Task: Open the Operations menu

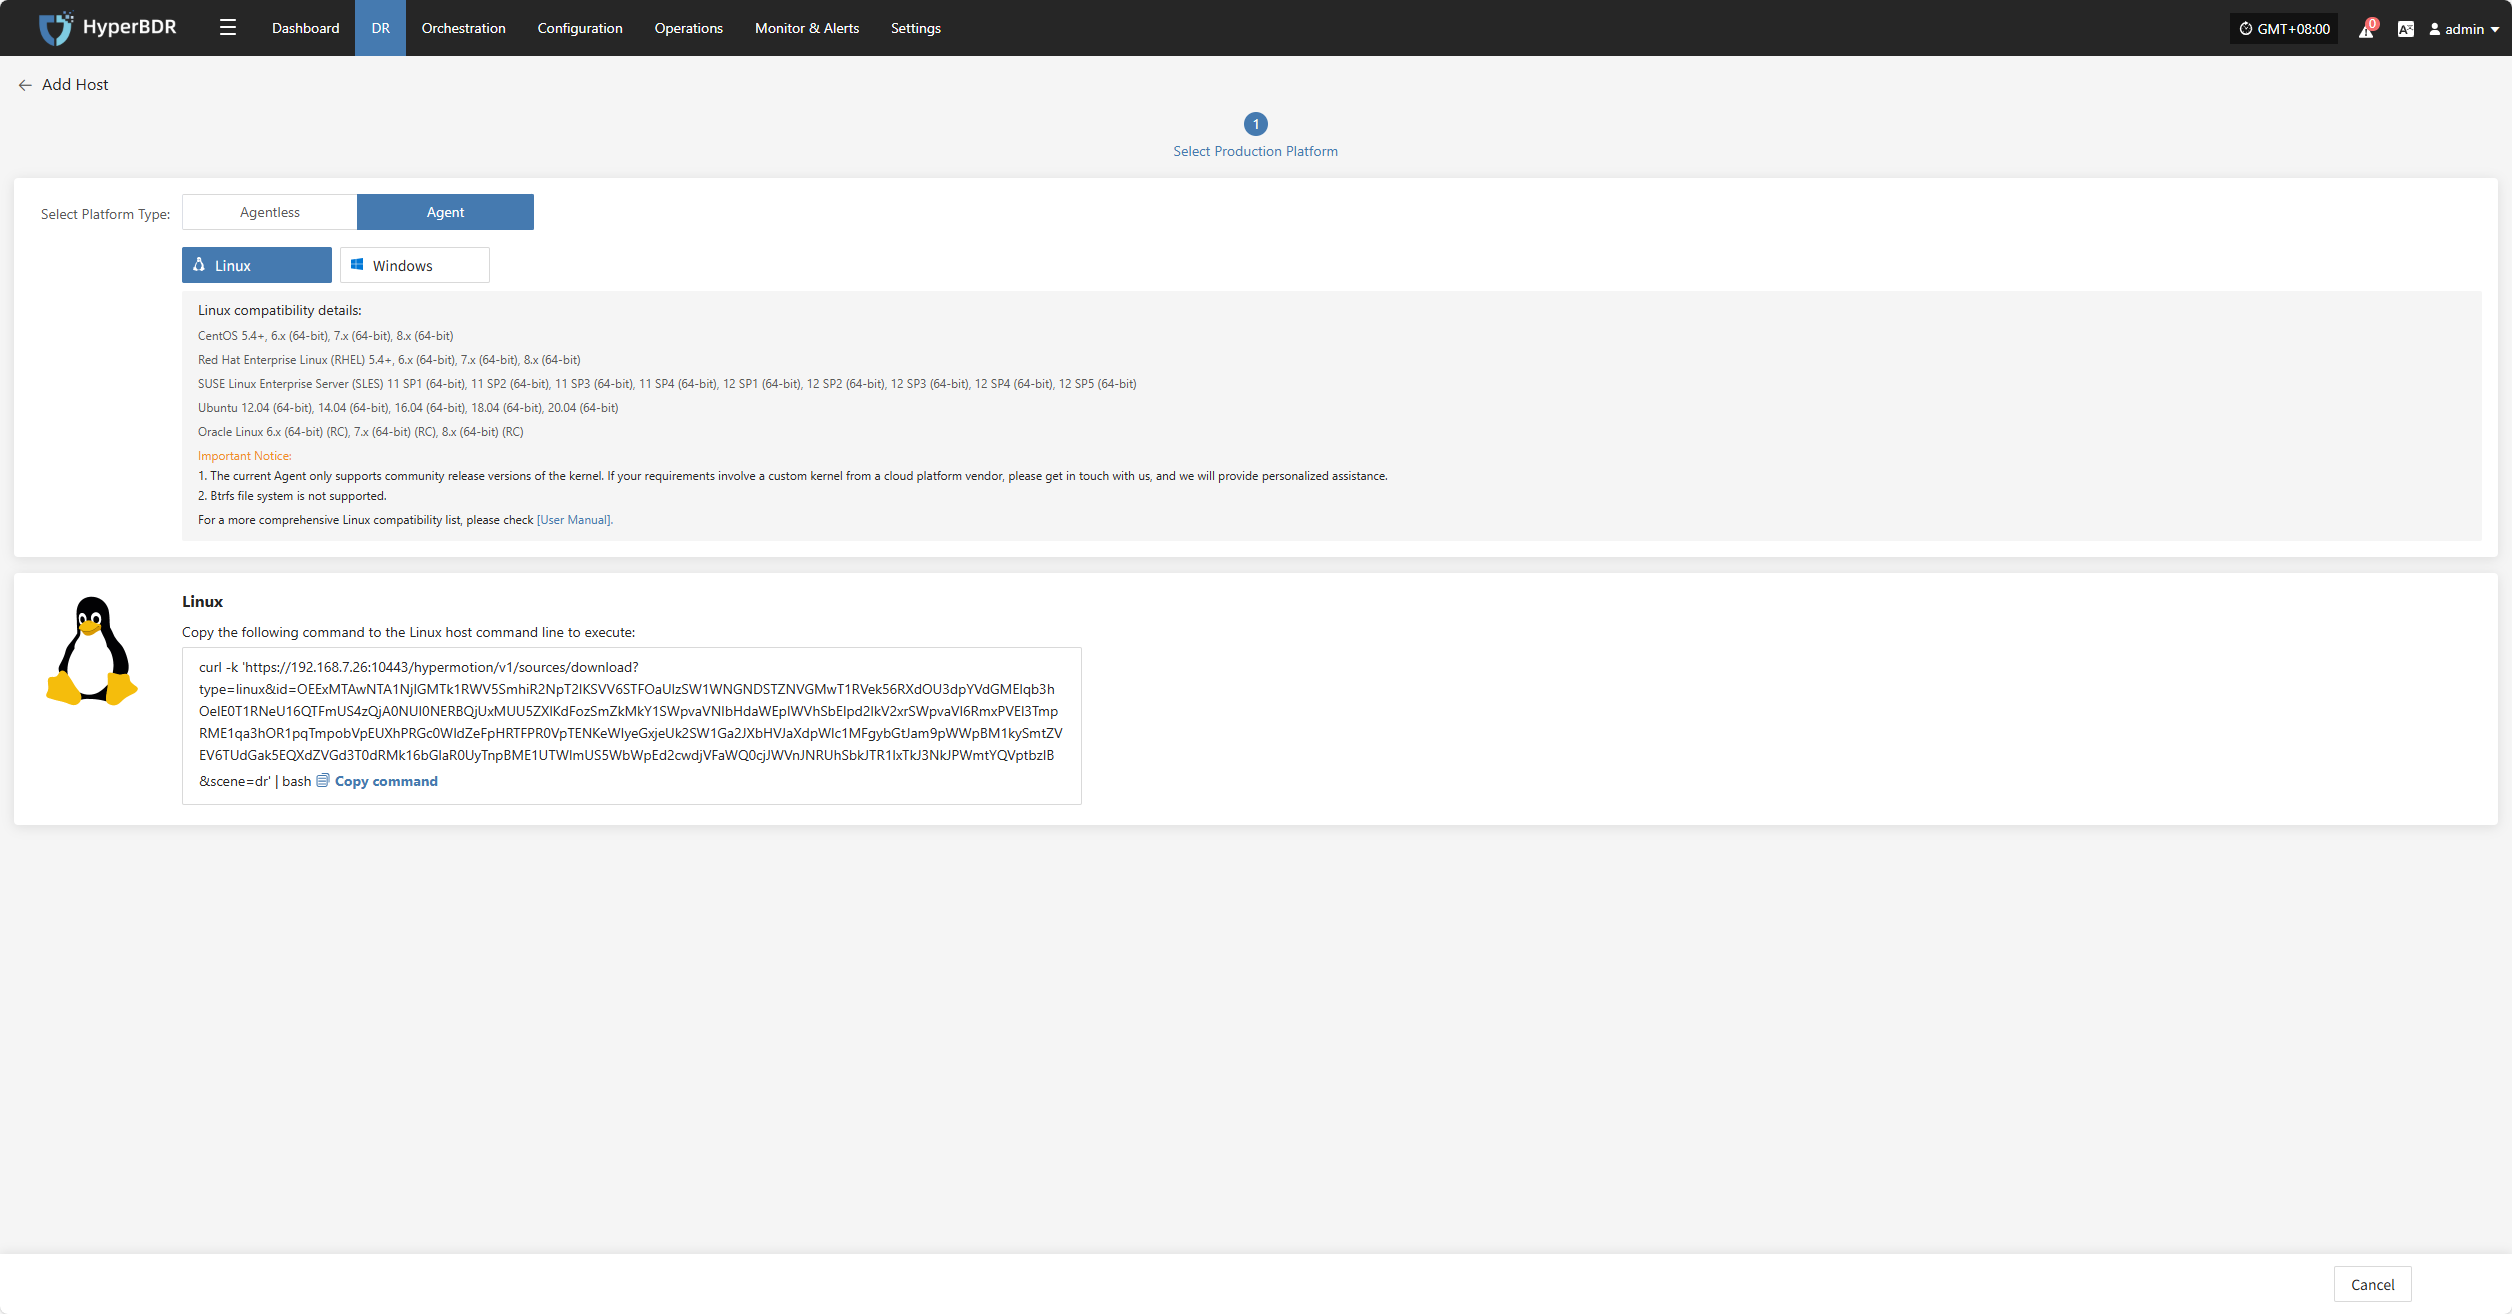Action: [x=688, y=28]
